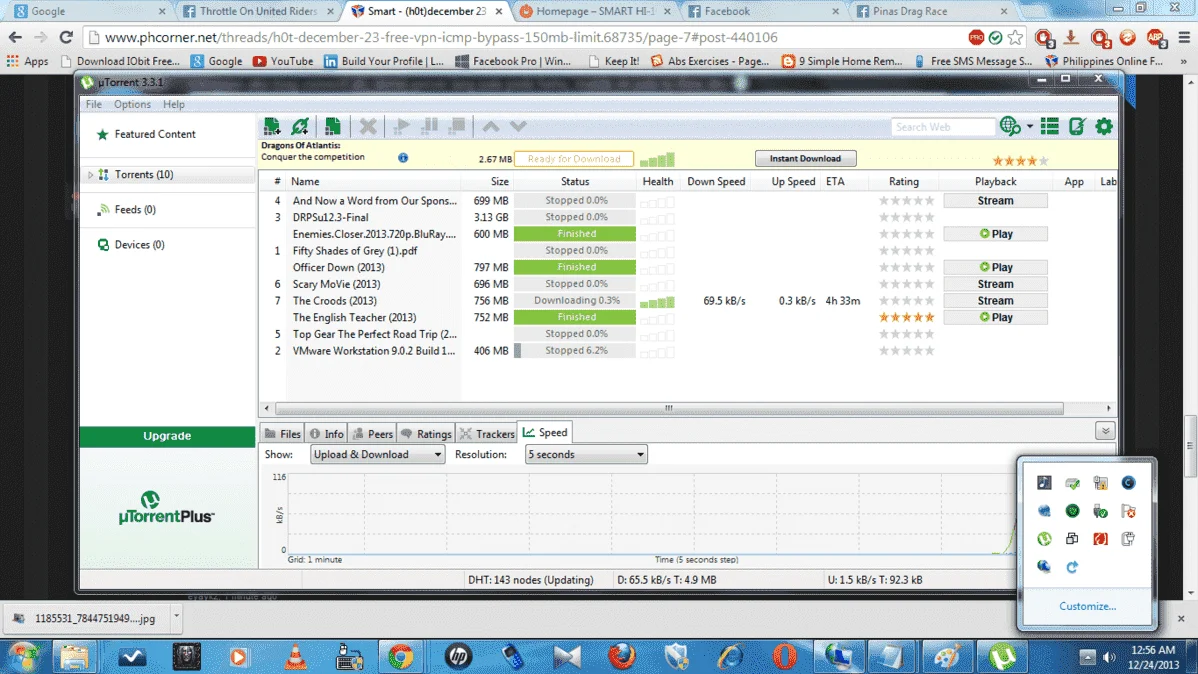The height and width of the screenshot is (674, 1198).
Task: Click the Create New Torrent icon
Action: tap(332, 126)
